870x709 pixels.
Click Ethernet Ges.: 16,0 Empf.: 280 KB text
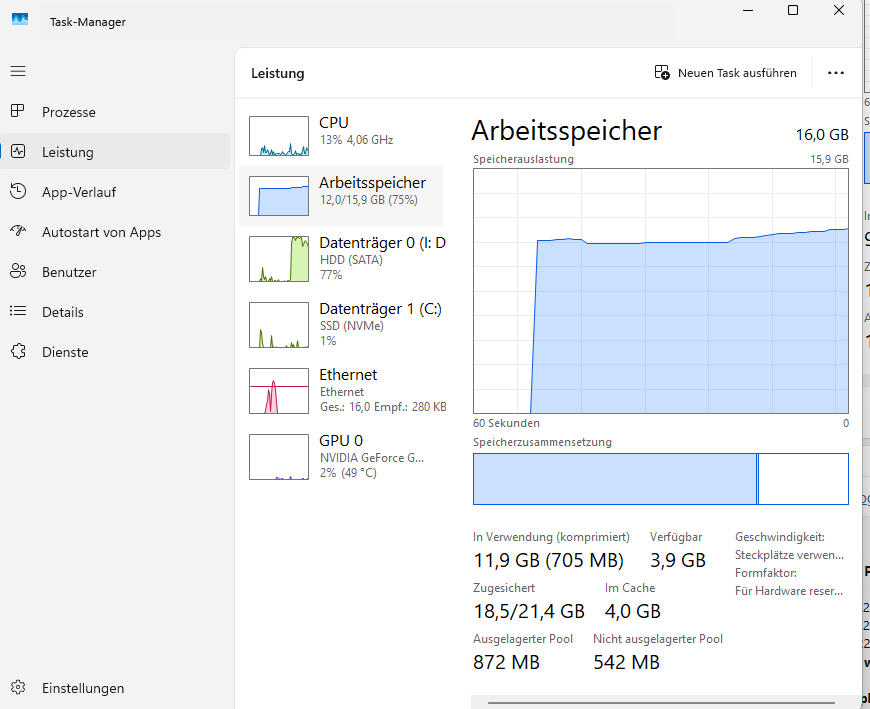click(x=383, y=399)
